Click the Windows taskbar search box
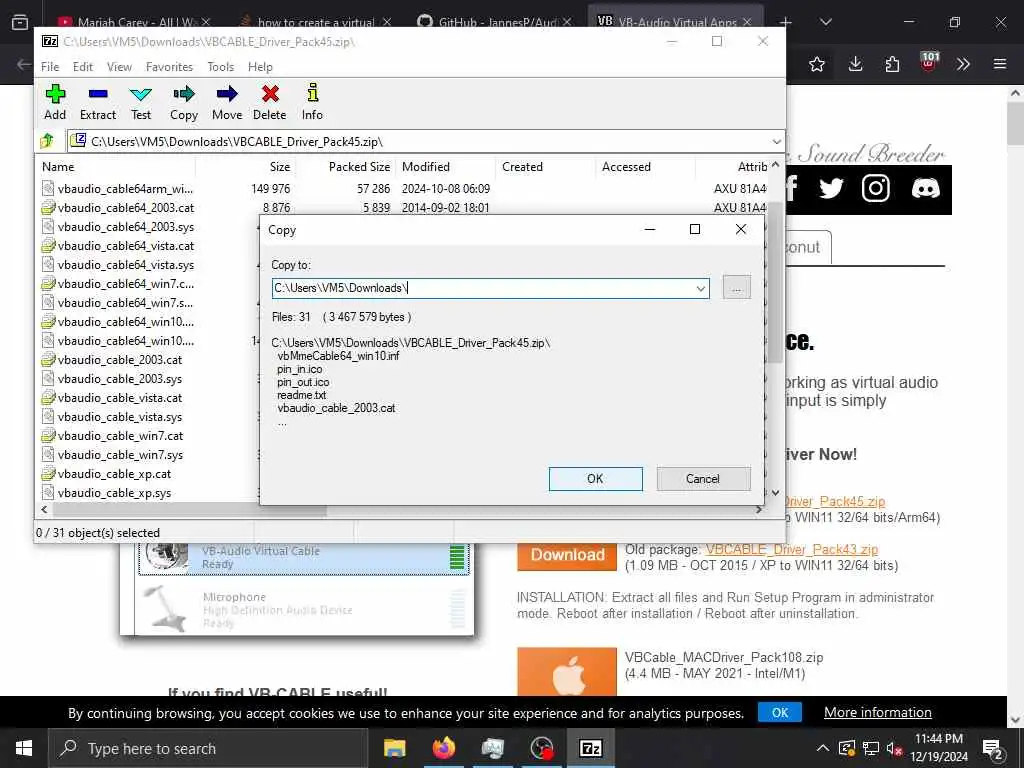Viewport: 1024px width, 768px height. click(209, 748)
